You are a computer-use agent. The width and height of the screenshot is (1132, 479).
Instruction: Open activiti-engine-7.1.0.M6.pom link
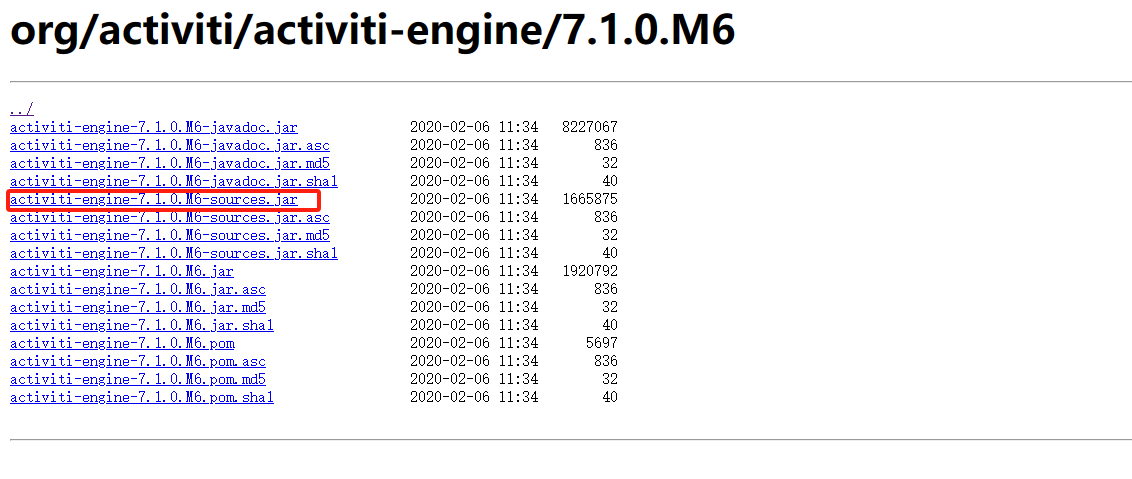click(x=122, y=343)
